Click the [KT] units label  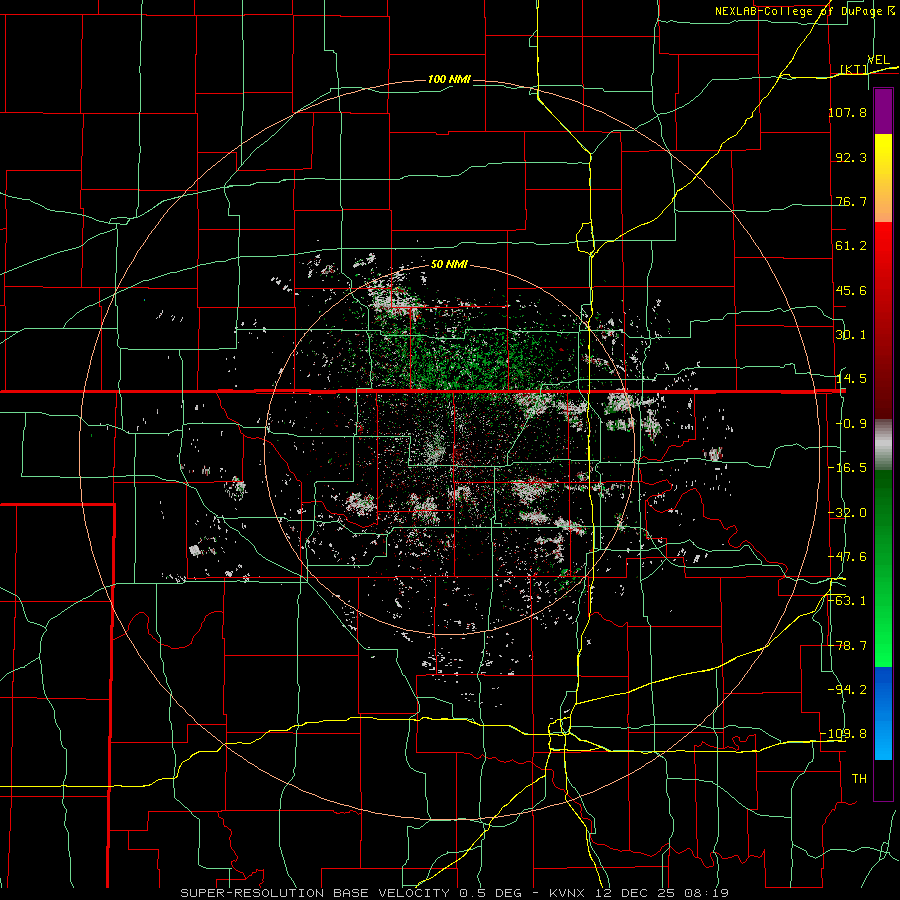(x=854, y=69)
